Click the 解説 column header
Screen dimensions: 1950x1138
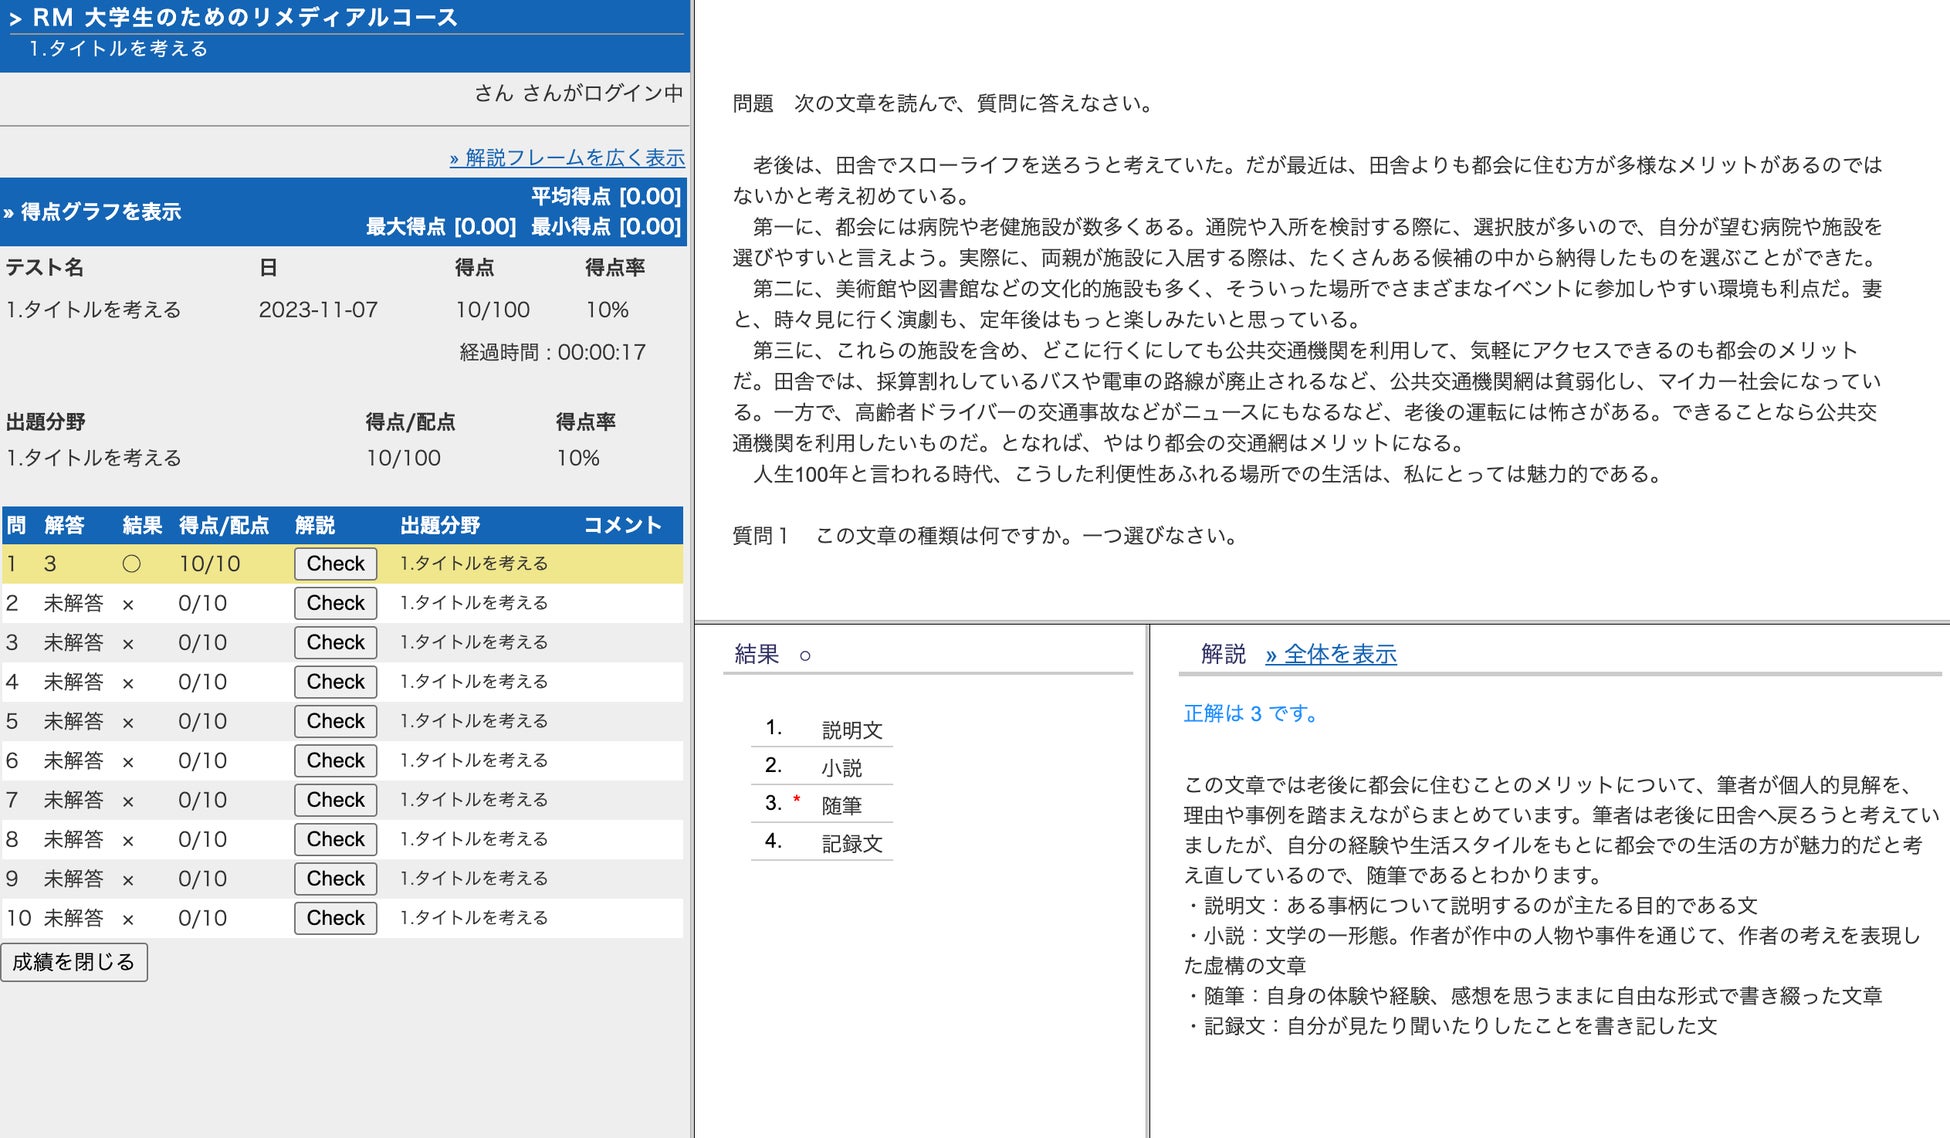314,526
